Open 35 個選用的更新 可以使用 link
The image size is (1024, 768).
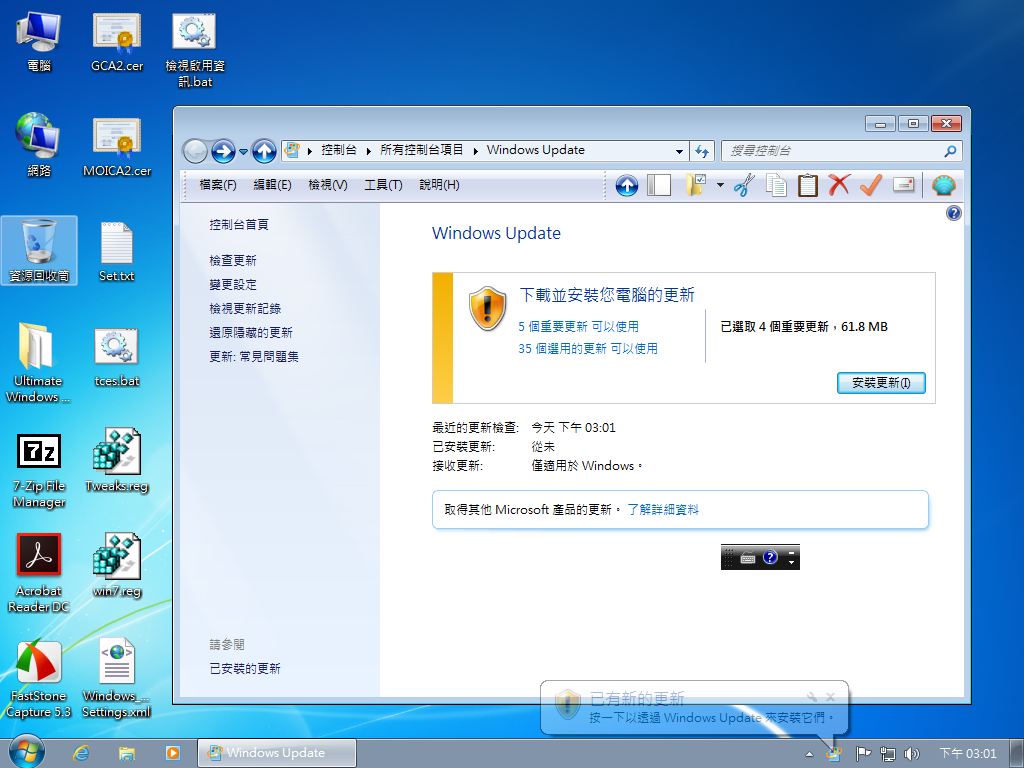(x=588, y=349)
